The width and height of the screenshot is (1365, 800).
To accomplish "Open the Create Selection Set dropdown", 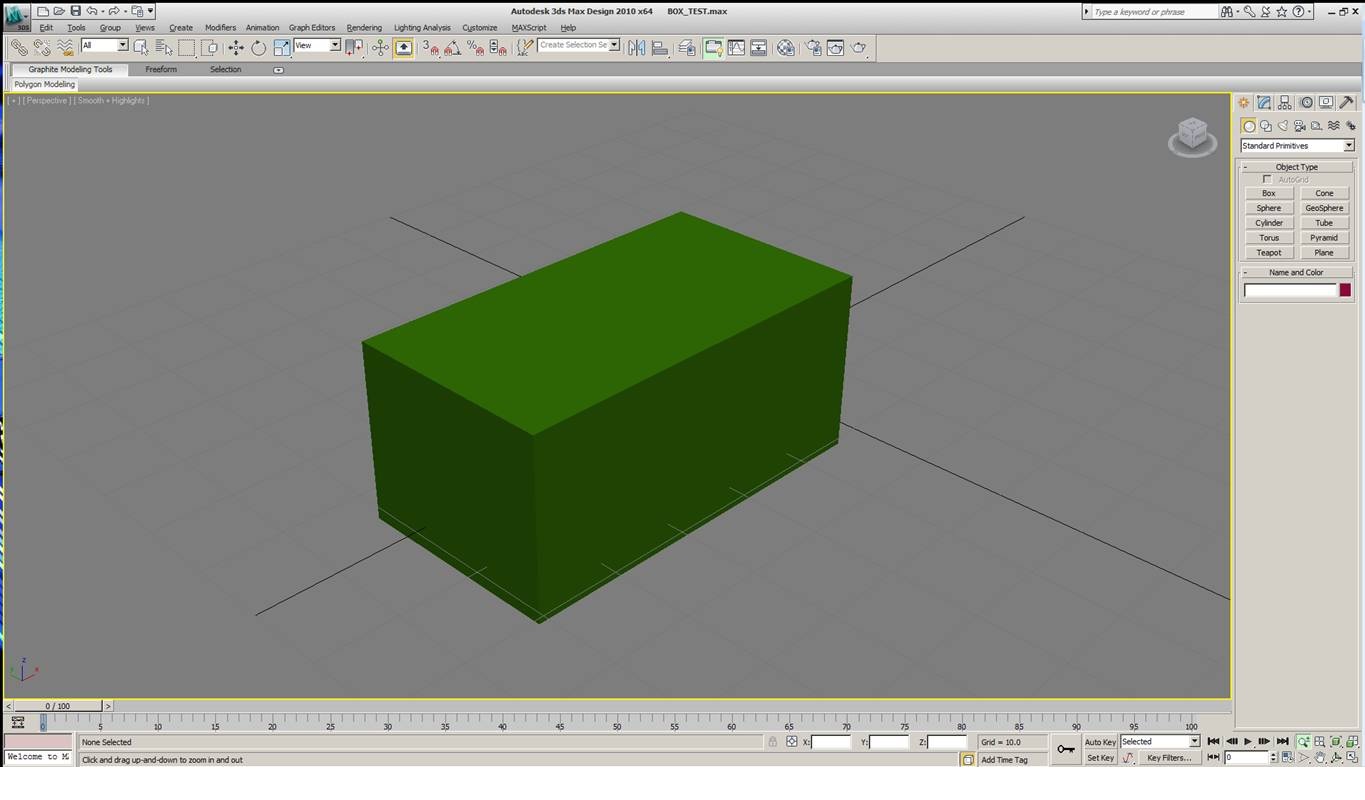I will (579, 46).
